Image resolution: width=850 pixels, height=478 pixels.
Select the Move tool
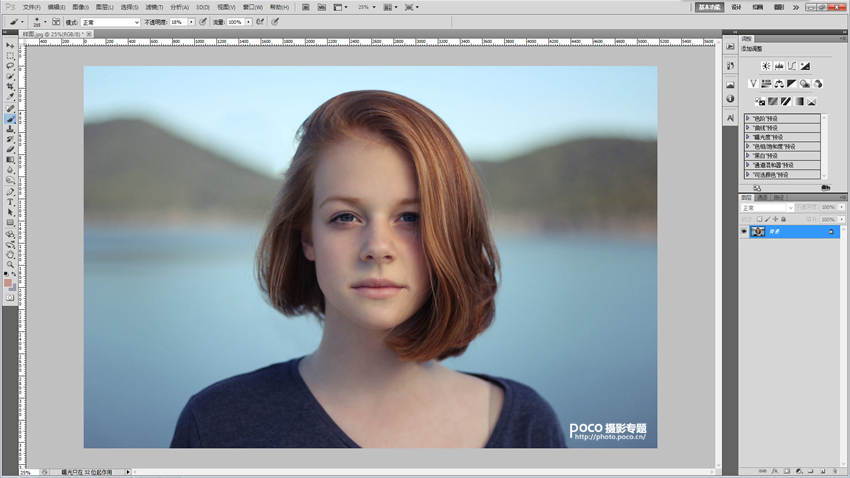point(10,46)
